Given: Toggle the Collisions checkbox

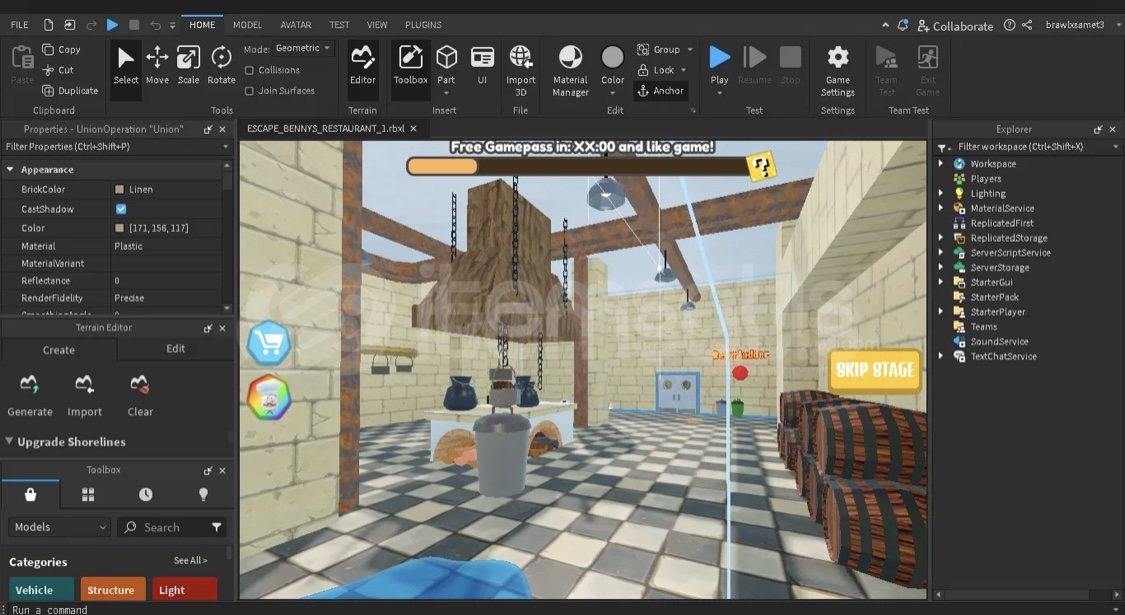Looking at the screenshot, I should [x=250, y=70].
